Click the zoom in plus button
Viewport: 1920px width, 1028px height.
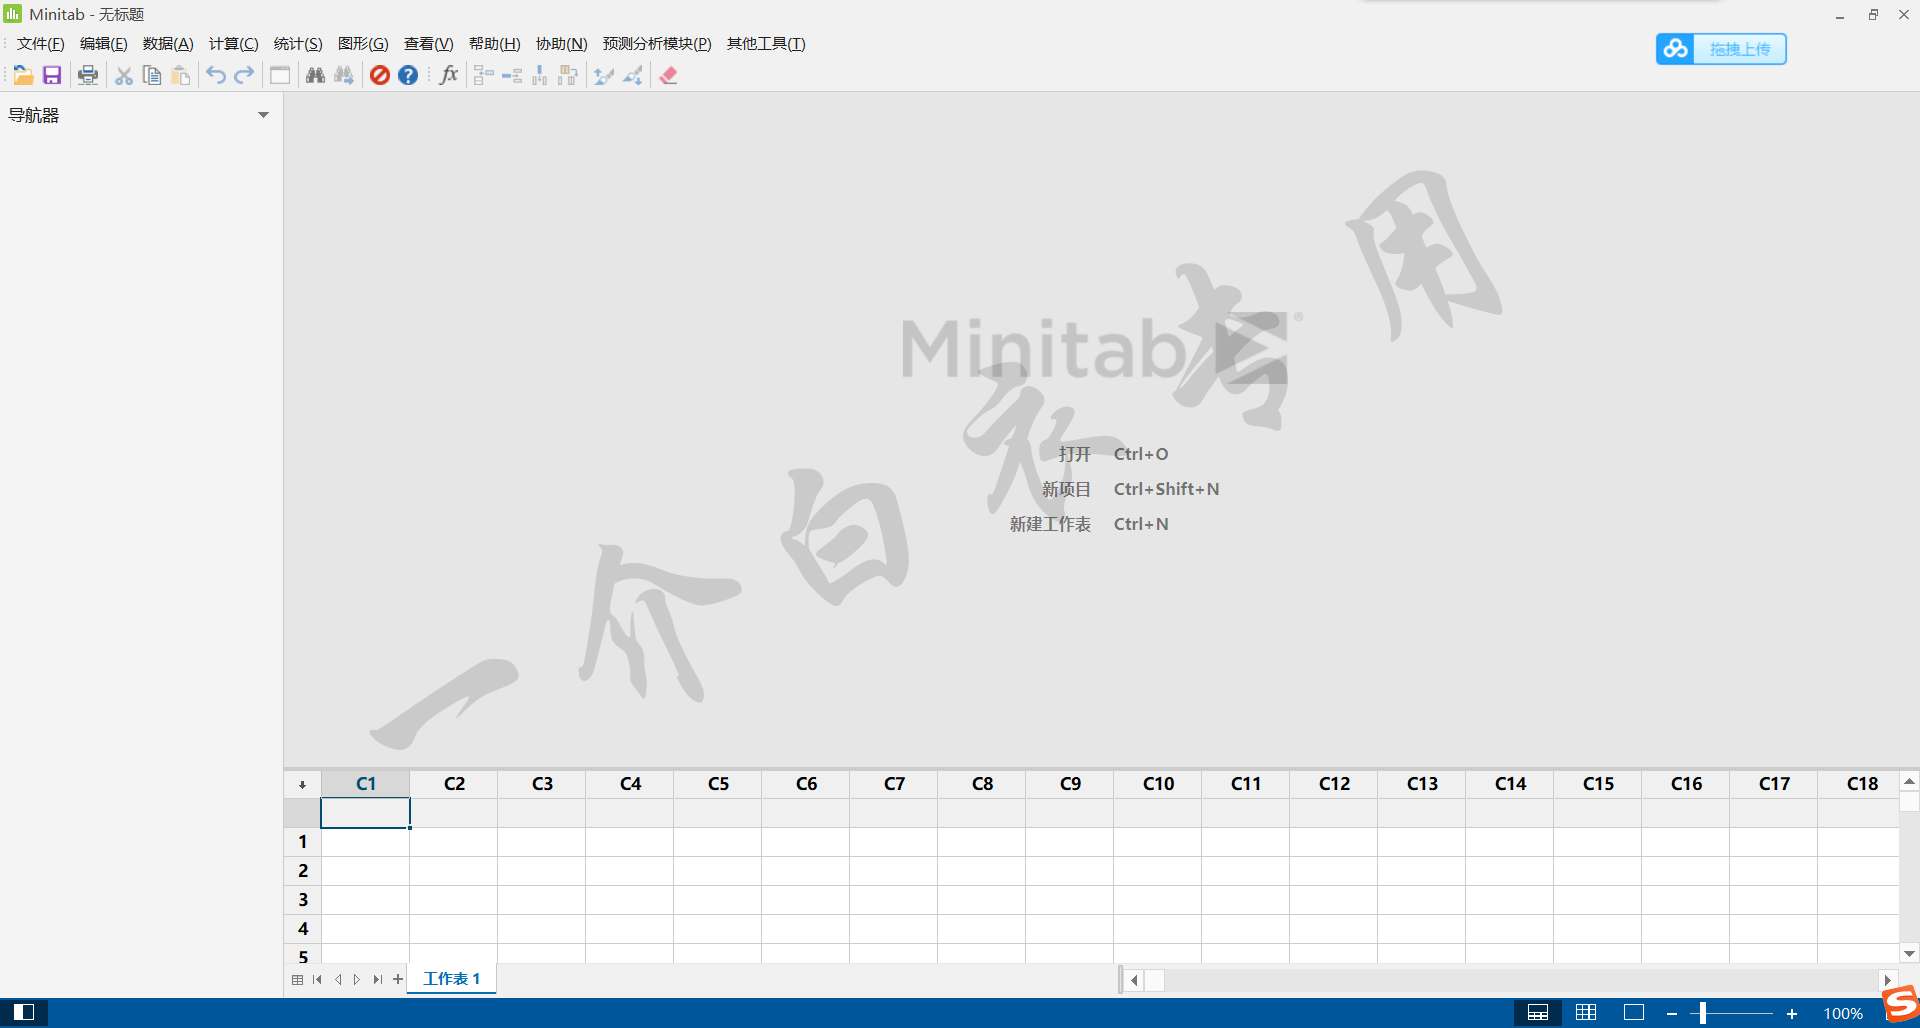(1792, 1014)
